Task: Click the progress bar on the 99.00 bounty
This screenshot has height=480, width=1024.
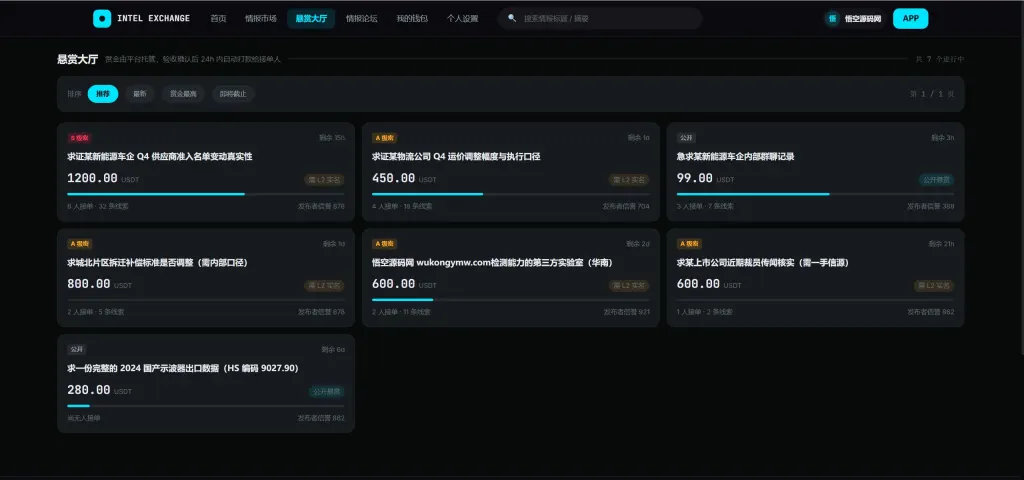Action: (x=816, y=194)
